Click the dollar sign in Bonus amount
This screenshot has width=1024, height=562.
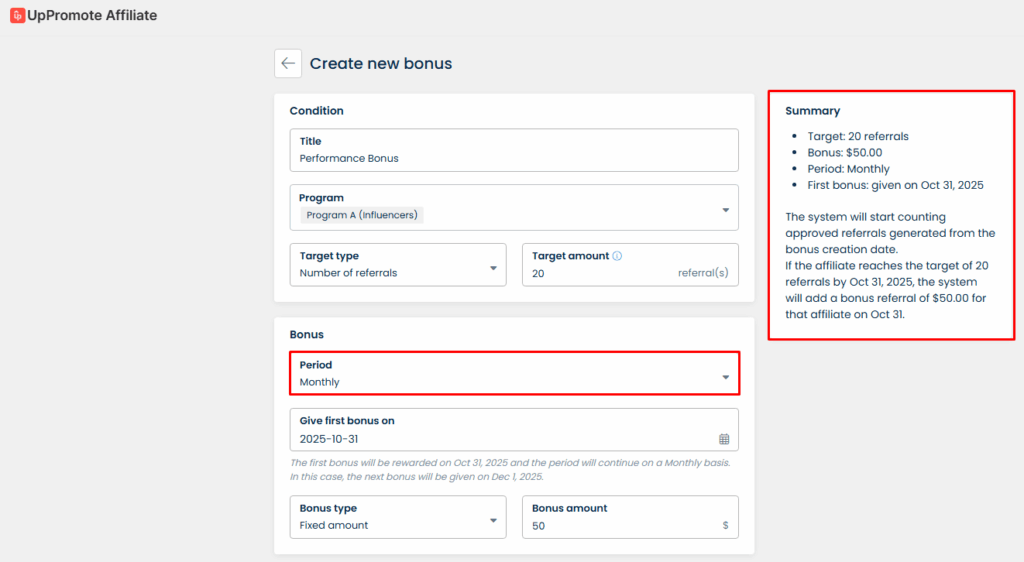[x=725, y=525]
